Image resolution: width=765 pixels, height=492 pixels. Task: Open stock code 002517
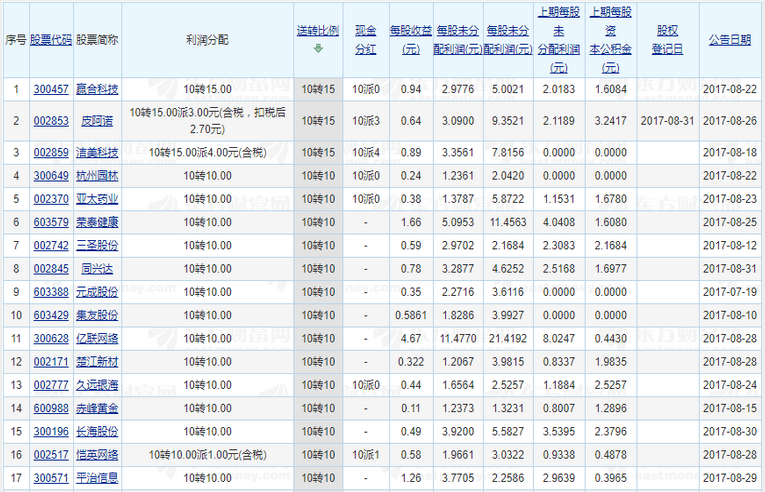(51, 455)
